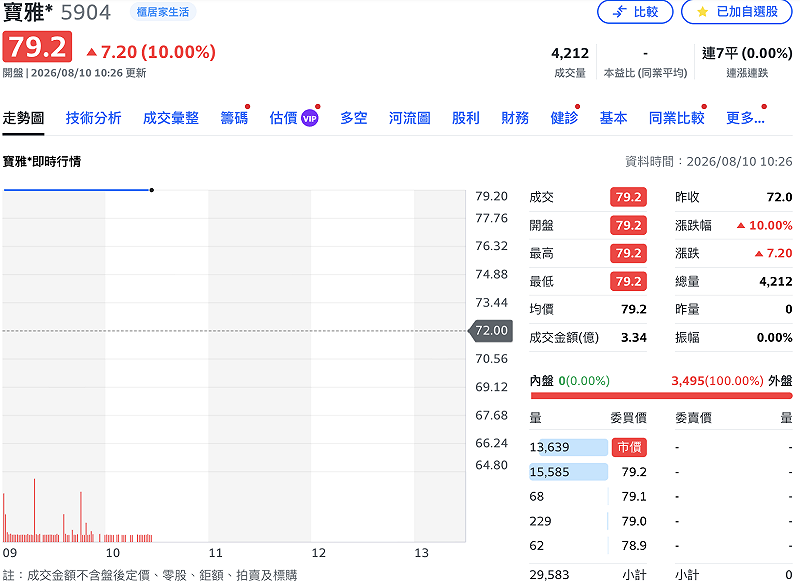
Task: Click the 資料時間 timestamp text
Action: pyautogui.click(x=709, y=162)
